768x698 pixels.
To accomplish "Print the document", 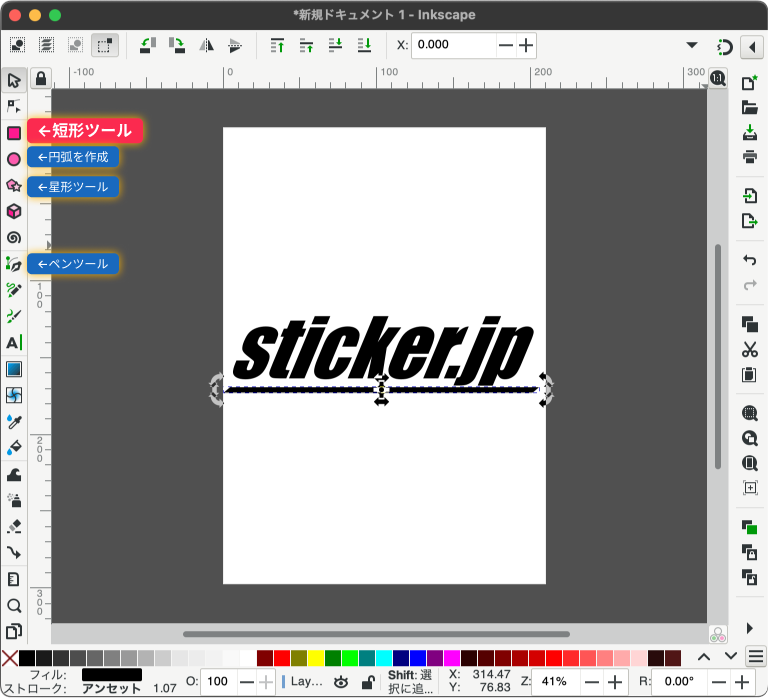I will point(749,157).
